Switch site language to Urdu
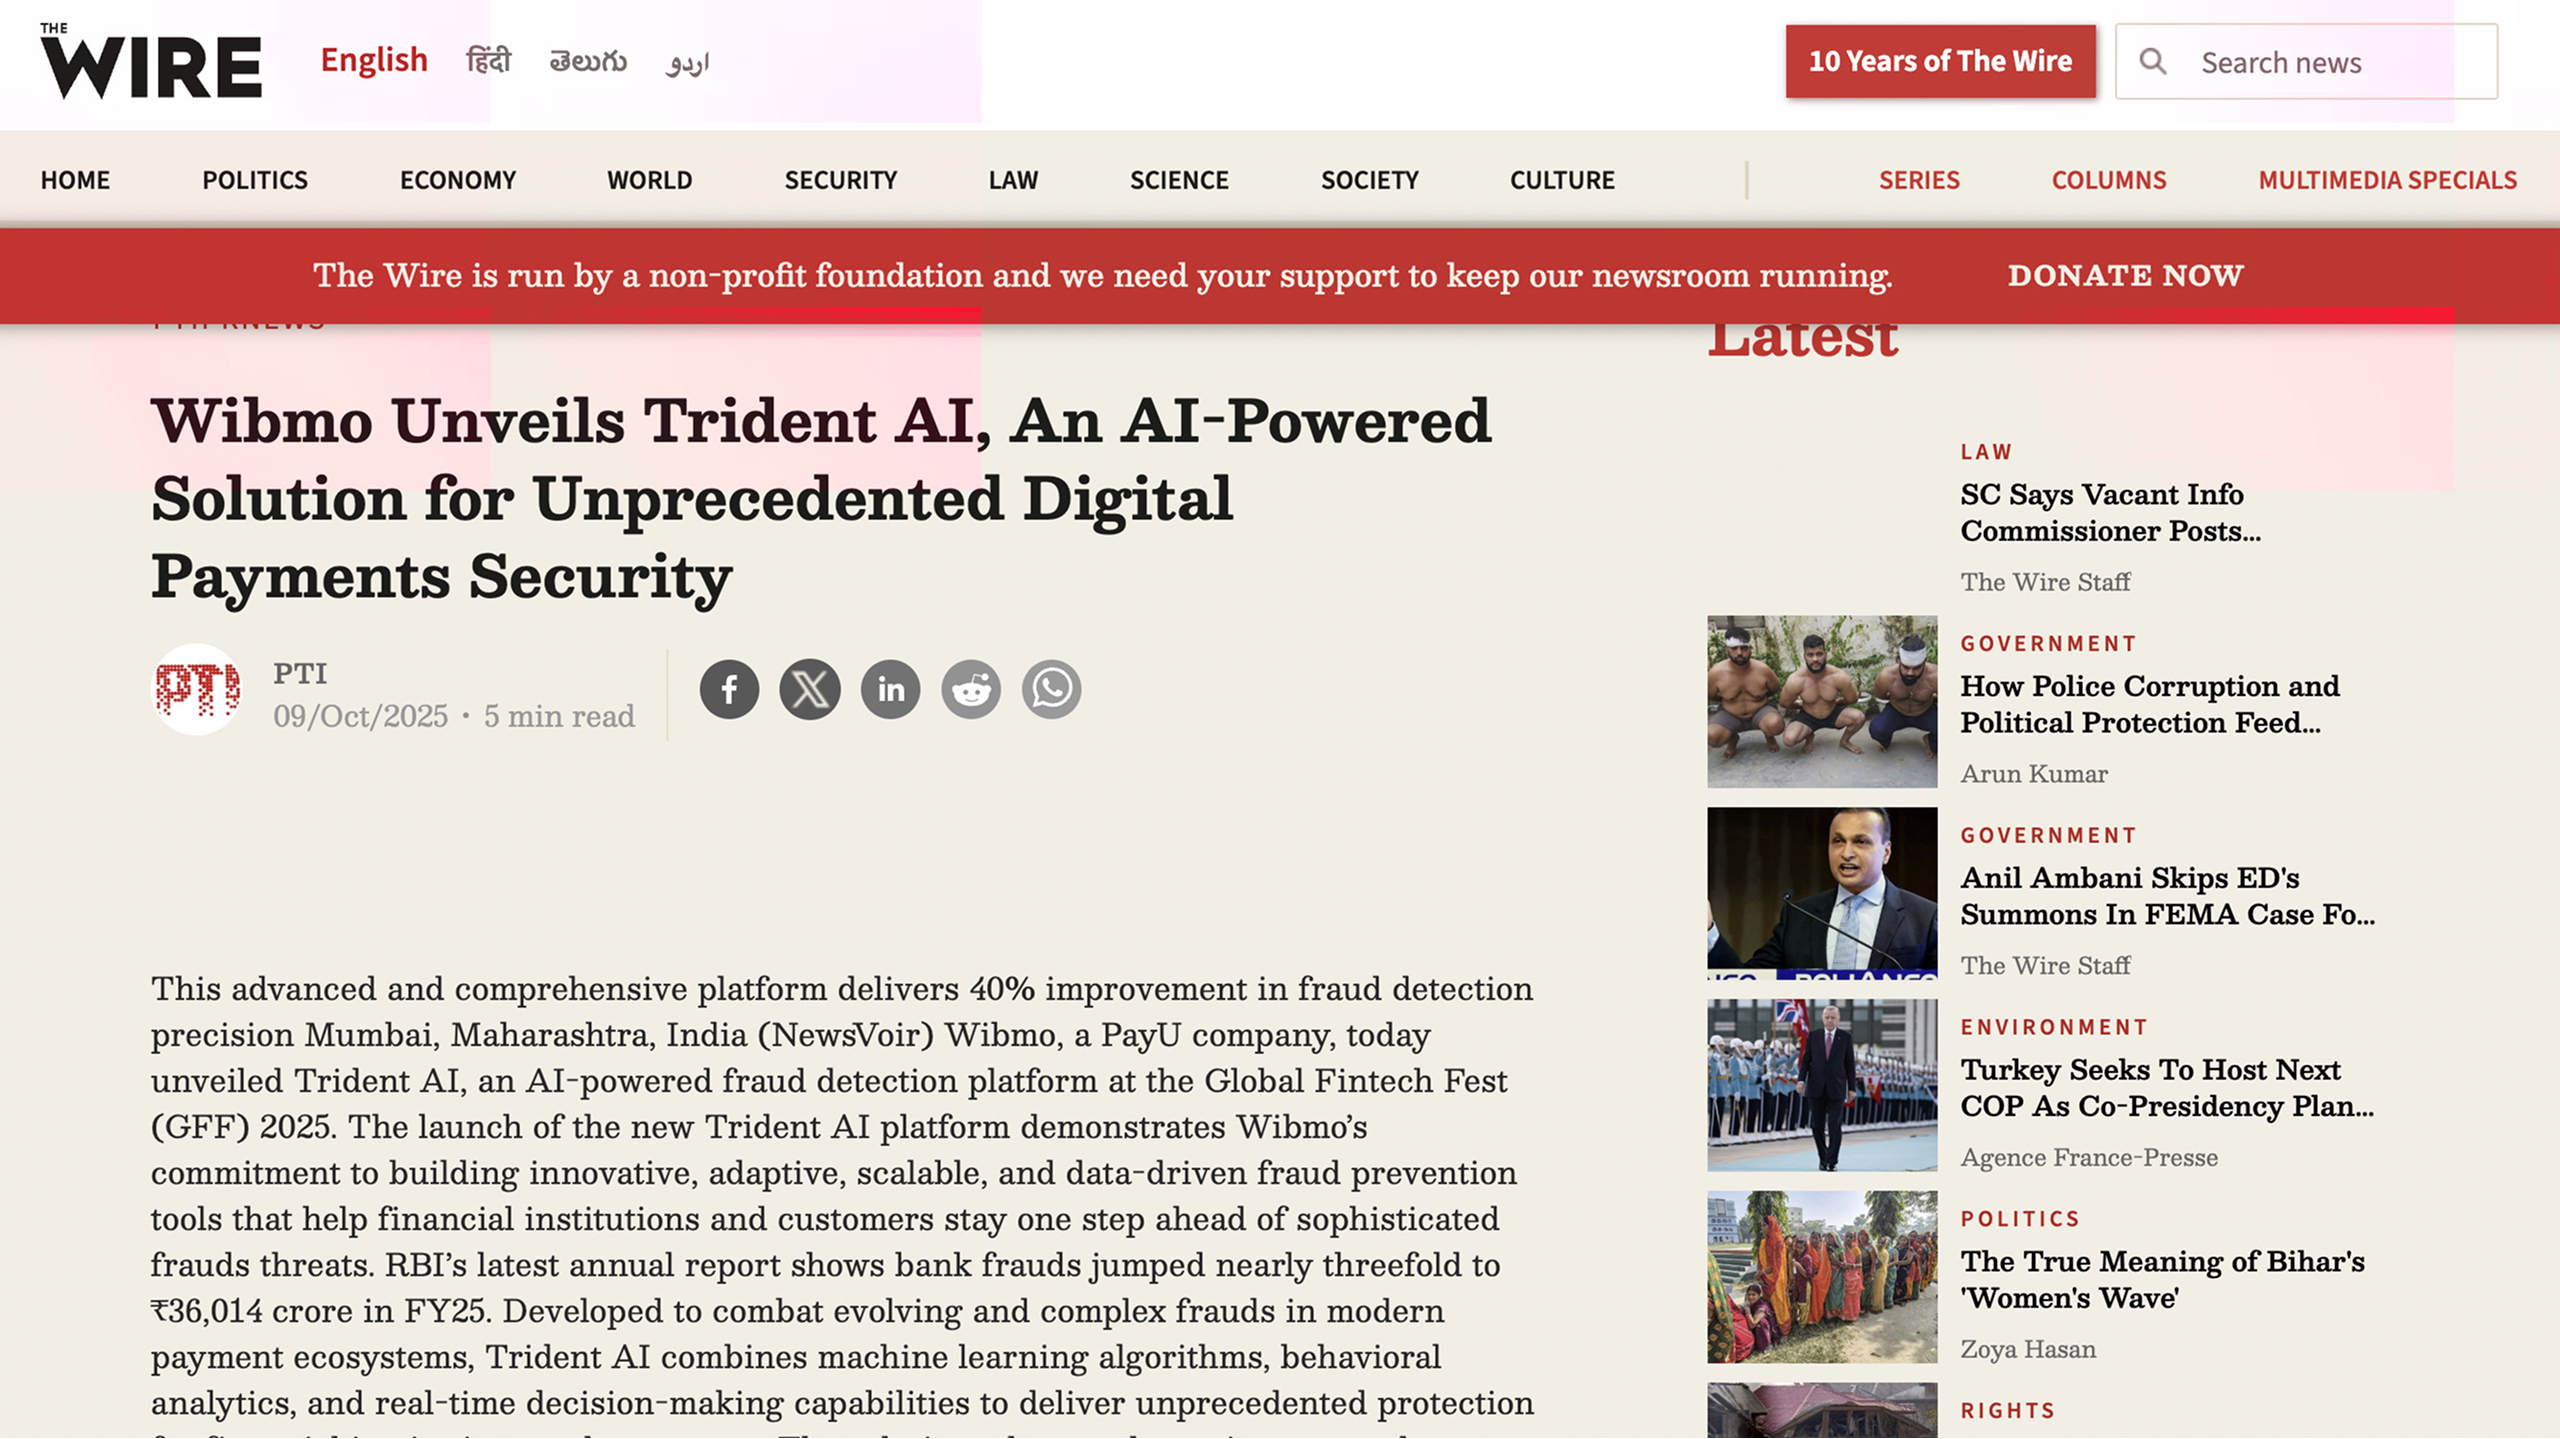2560x1439 pixels. [688, 63]
